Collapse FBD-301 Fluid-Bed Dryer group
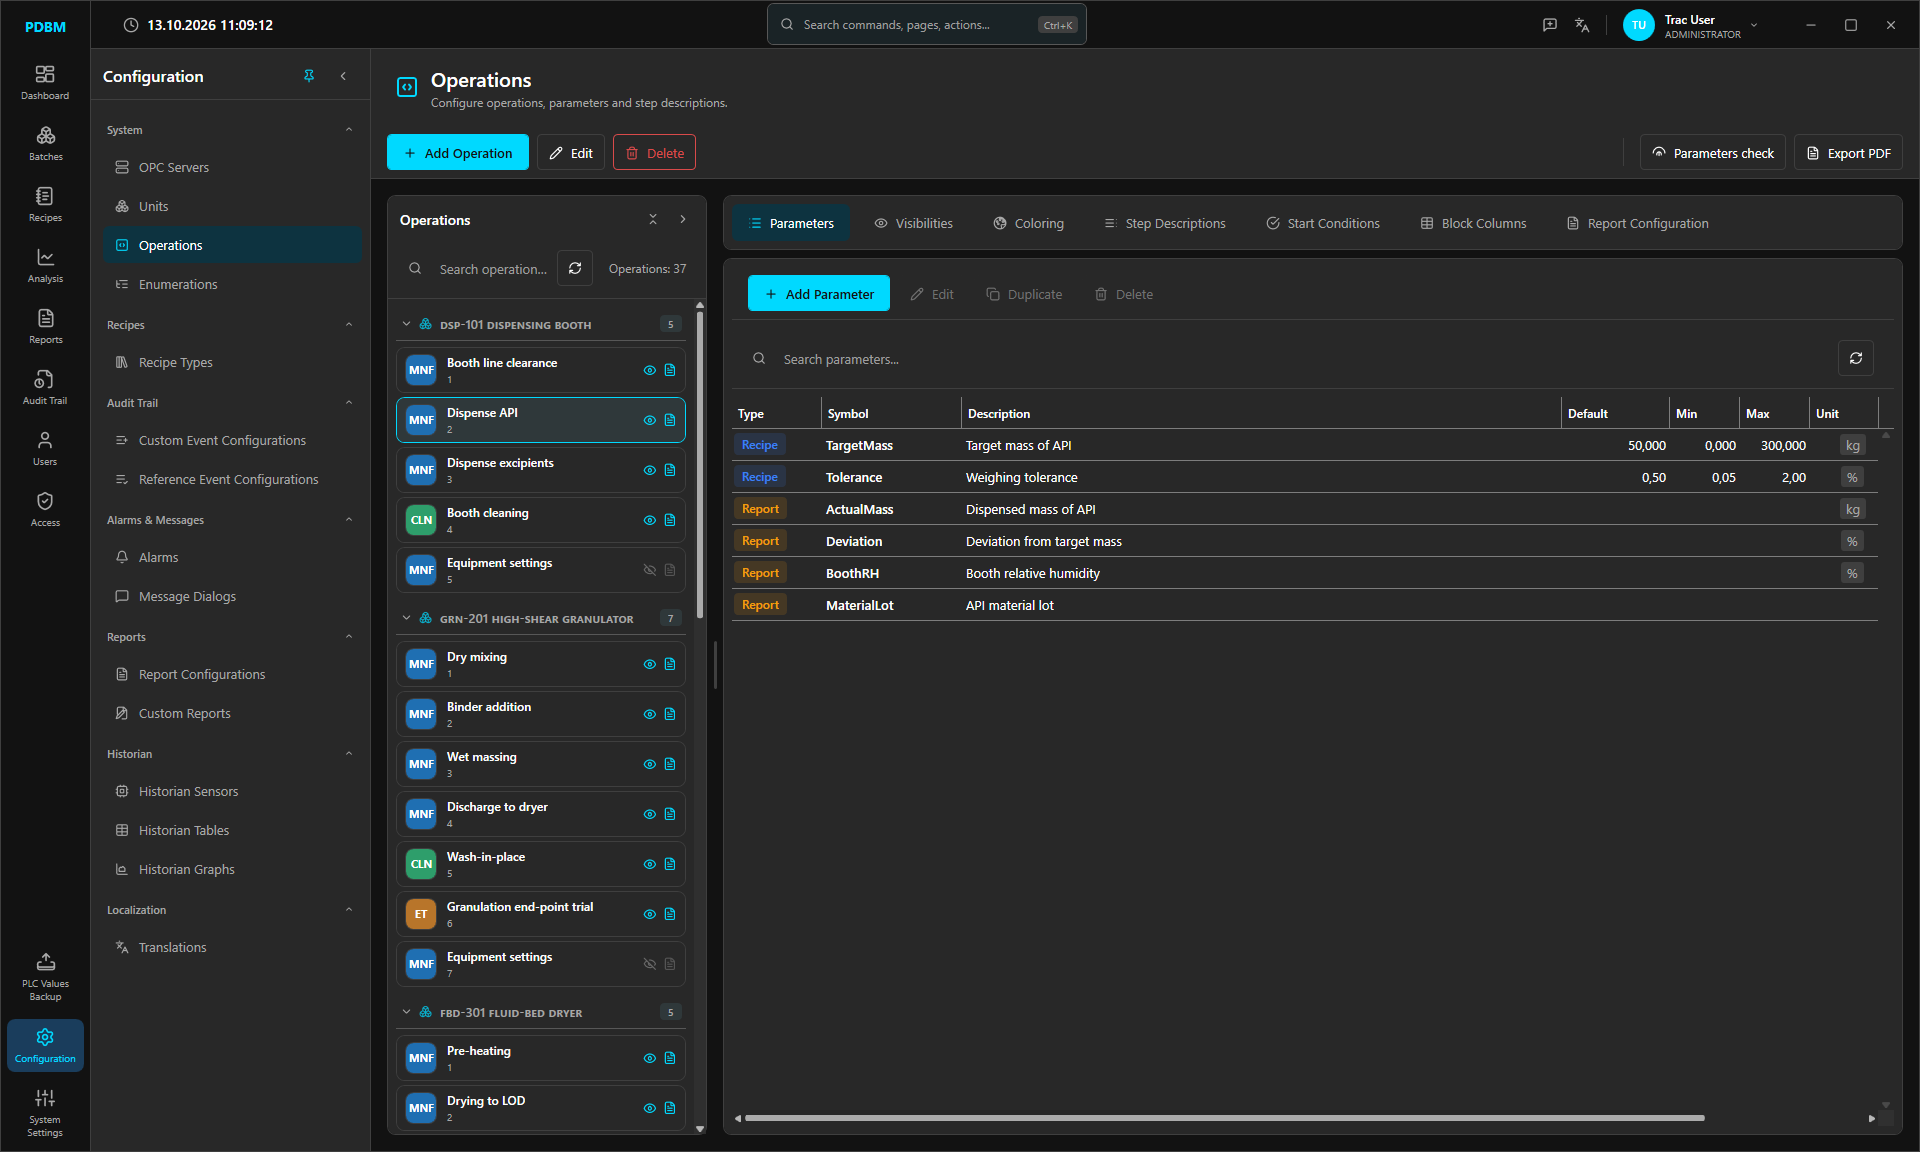 [407, 1012]
